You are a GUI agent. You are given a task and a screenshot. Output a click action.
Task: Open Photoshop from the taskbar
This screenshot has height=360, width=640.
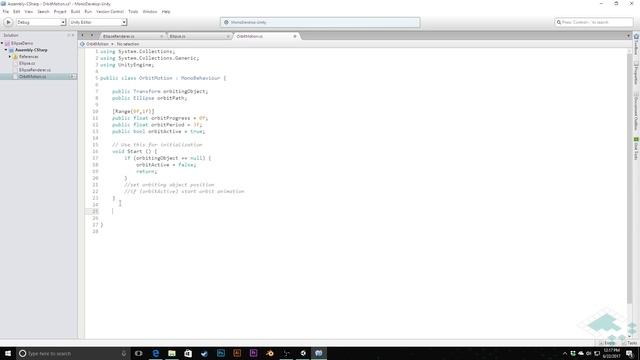[221, 353]
